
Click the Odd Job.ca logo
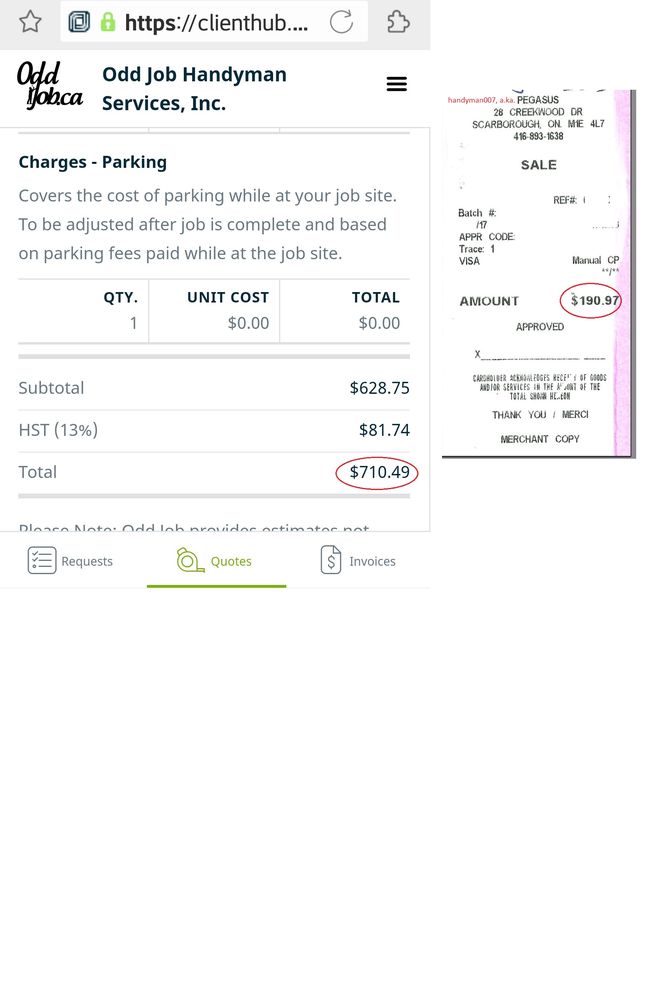(x=50, y=86)
